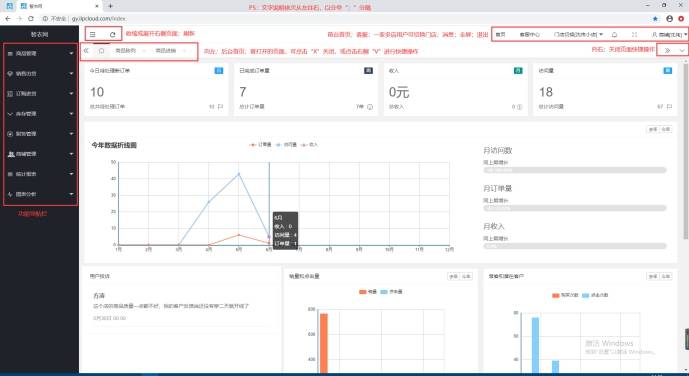
Task: Toggle the 访问量 series in the line chart legend
Action: (x=286, y=145)
